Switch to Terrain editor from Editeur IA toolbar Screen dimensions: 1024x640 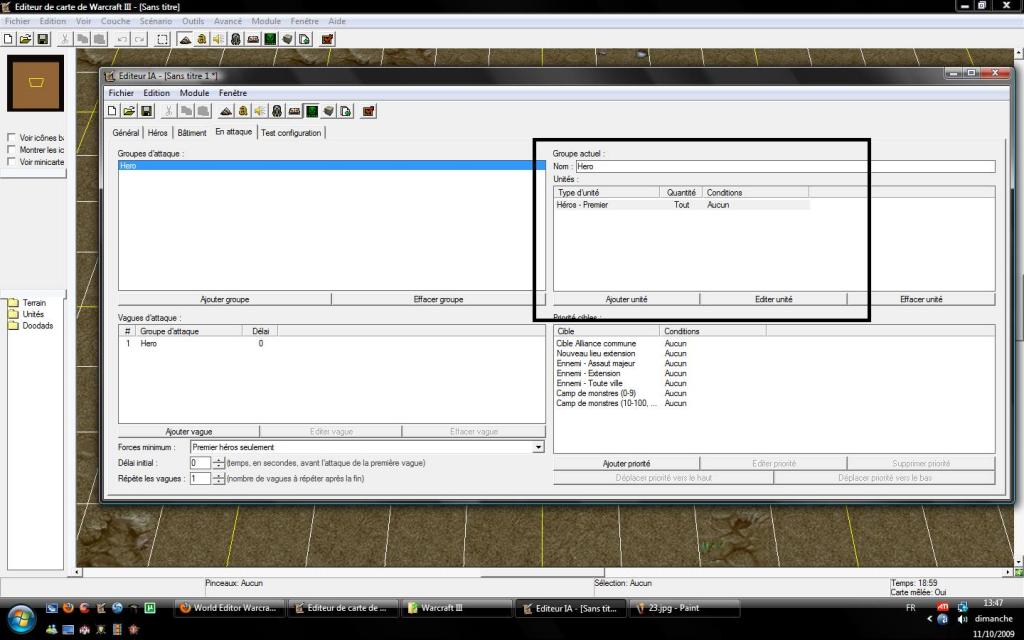click(226, 111)
